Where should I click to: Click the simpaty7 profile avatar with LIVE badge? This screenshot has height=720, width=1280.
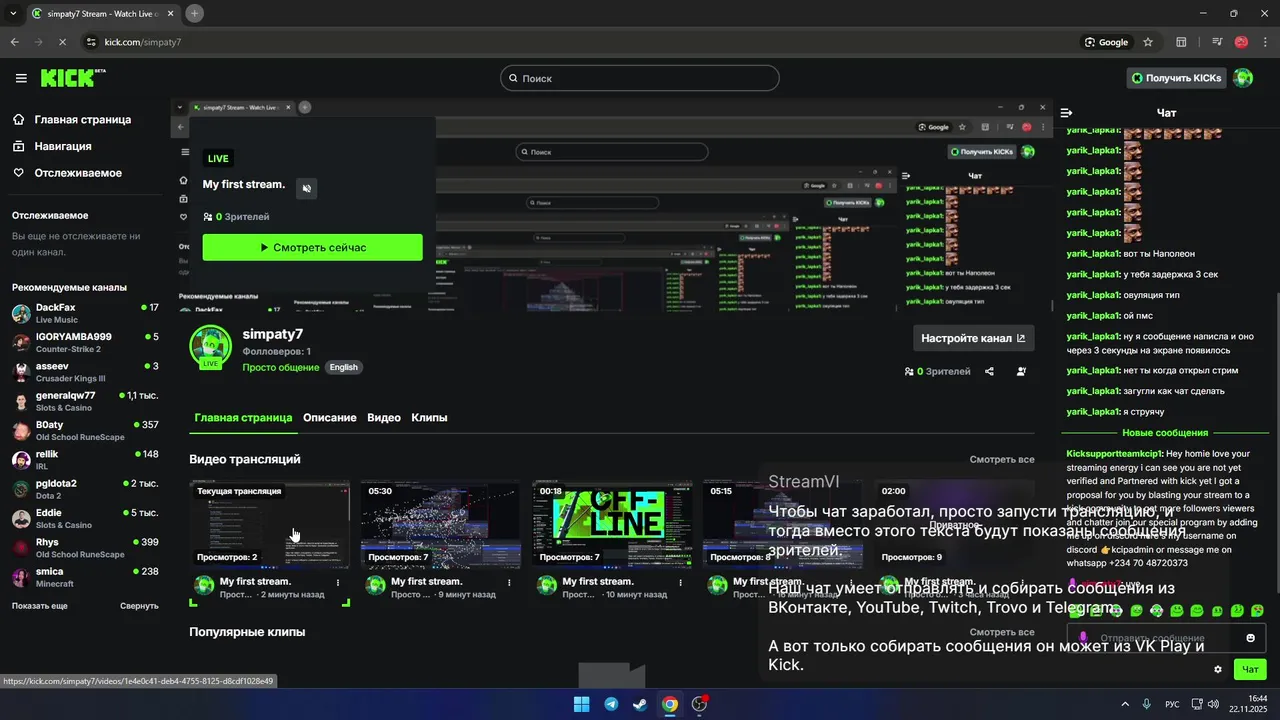(210, 347)
